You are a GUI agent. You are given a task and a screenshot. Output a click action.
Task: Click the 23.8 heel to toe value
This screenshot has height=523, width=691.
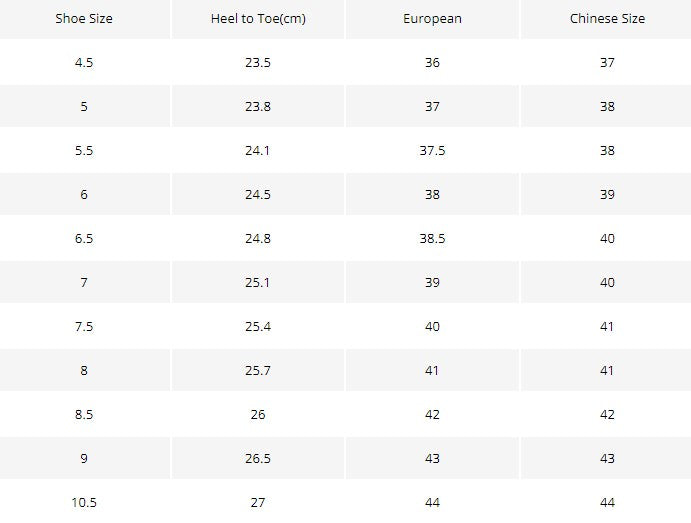pos(258,107)
